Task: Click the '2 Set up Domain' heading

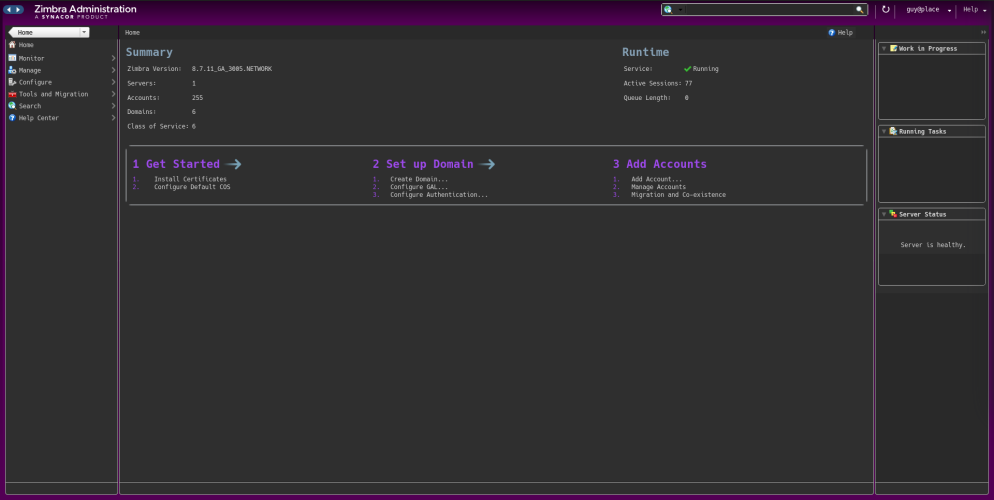Action: coord(423,164)
